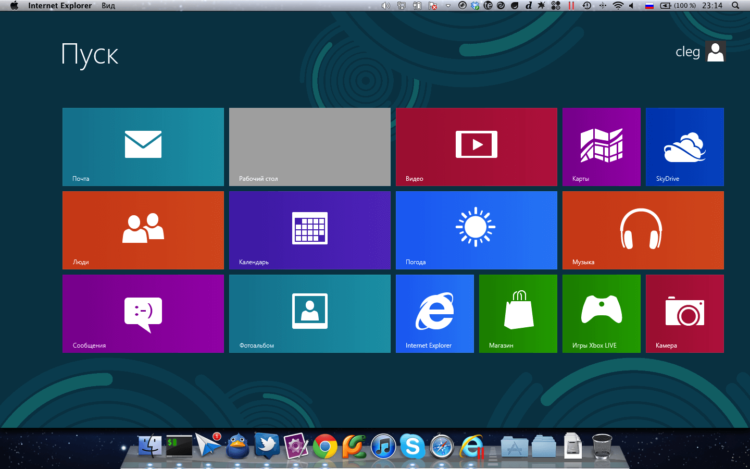Viewport: 750px width, 469px height.
Task: Open the blue bird chat app in Dock
Action: [x=237, y=447]
